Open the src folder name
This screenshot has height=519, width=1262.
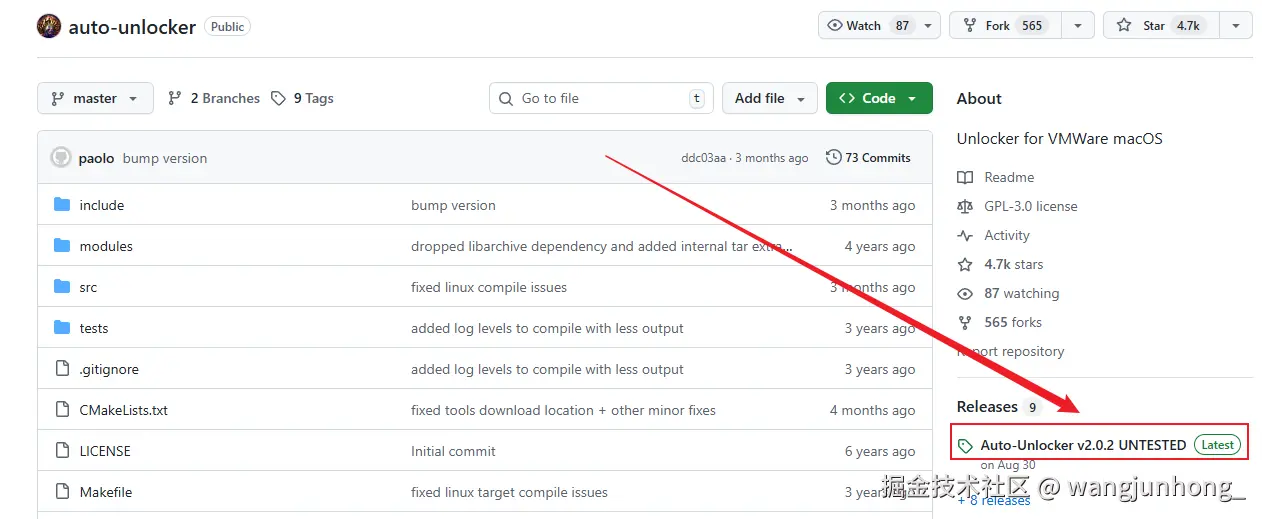point(88,287)
